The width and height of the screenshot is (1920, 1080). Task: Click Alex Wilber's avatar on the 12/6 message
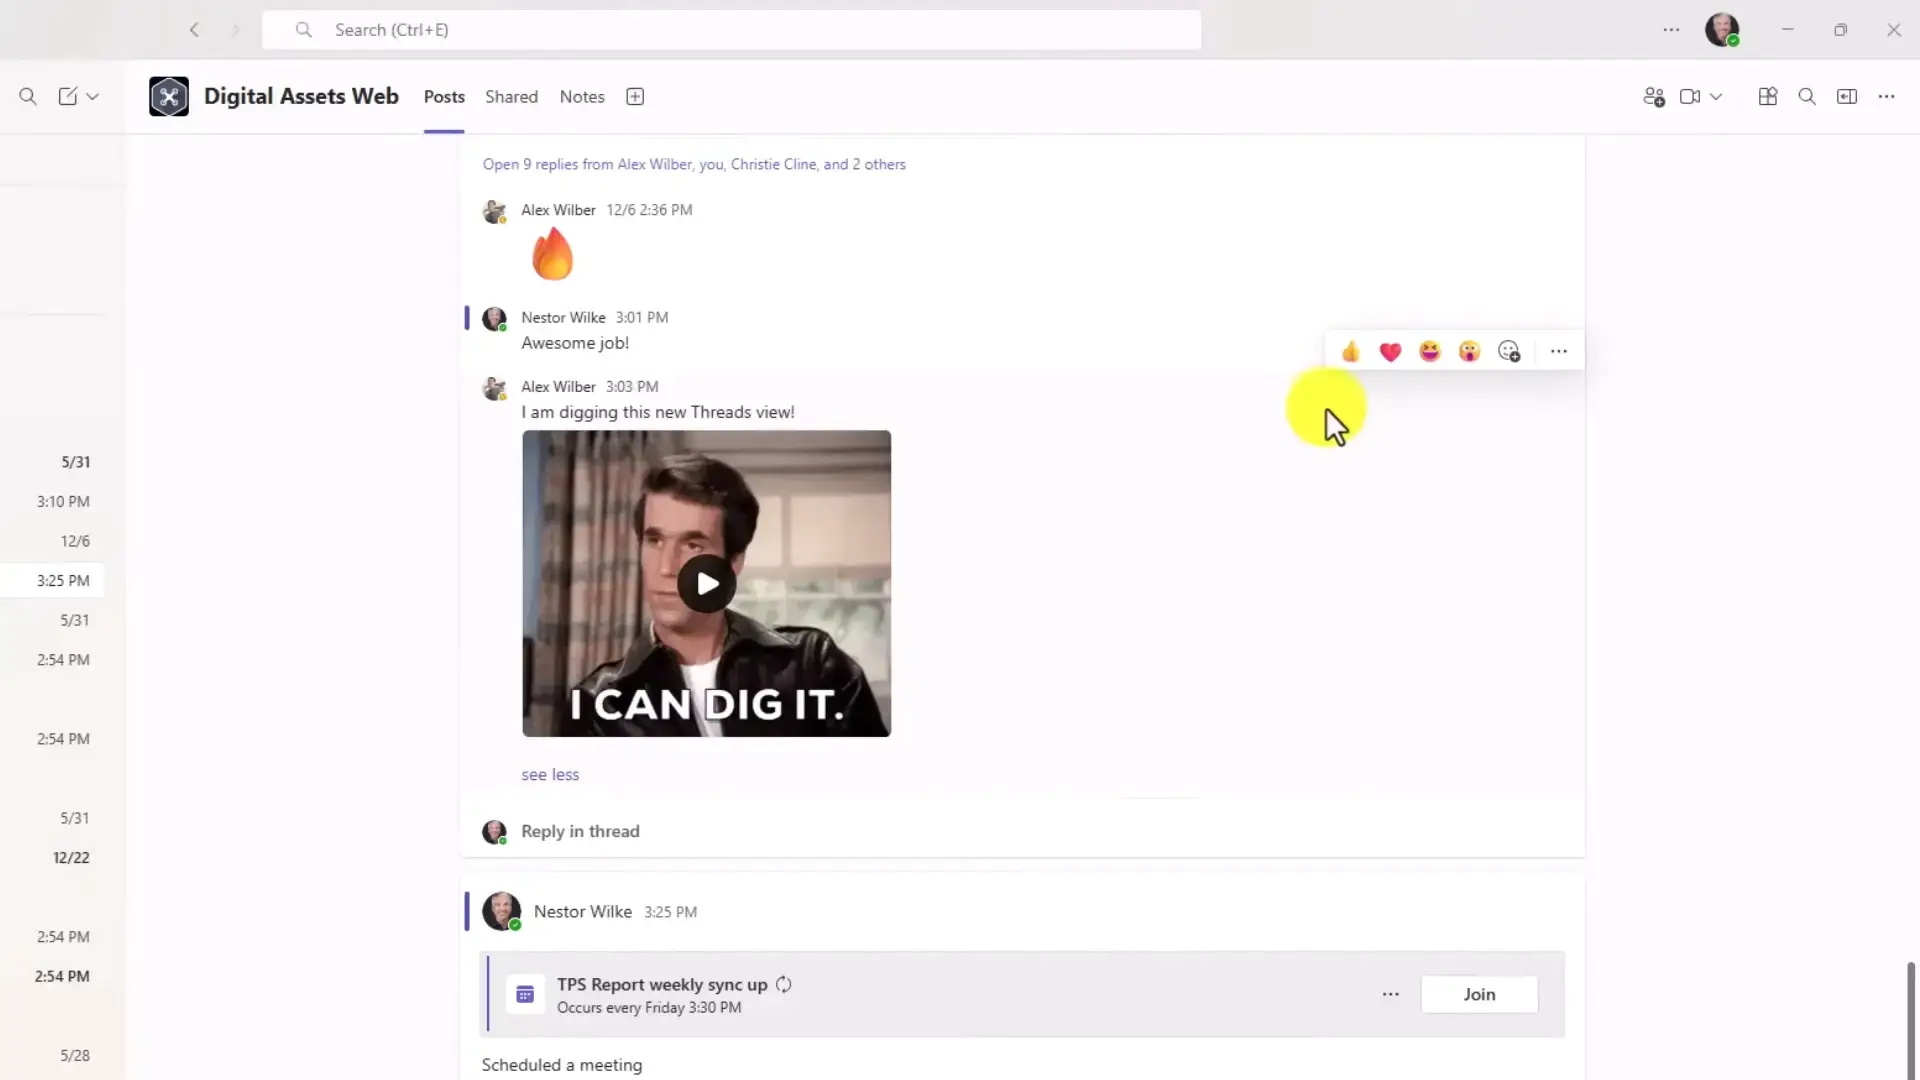coord(494,212)
